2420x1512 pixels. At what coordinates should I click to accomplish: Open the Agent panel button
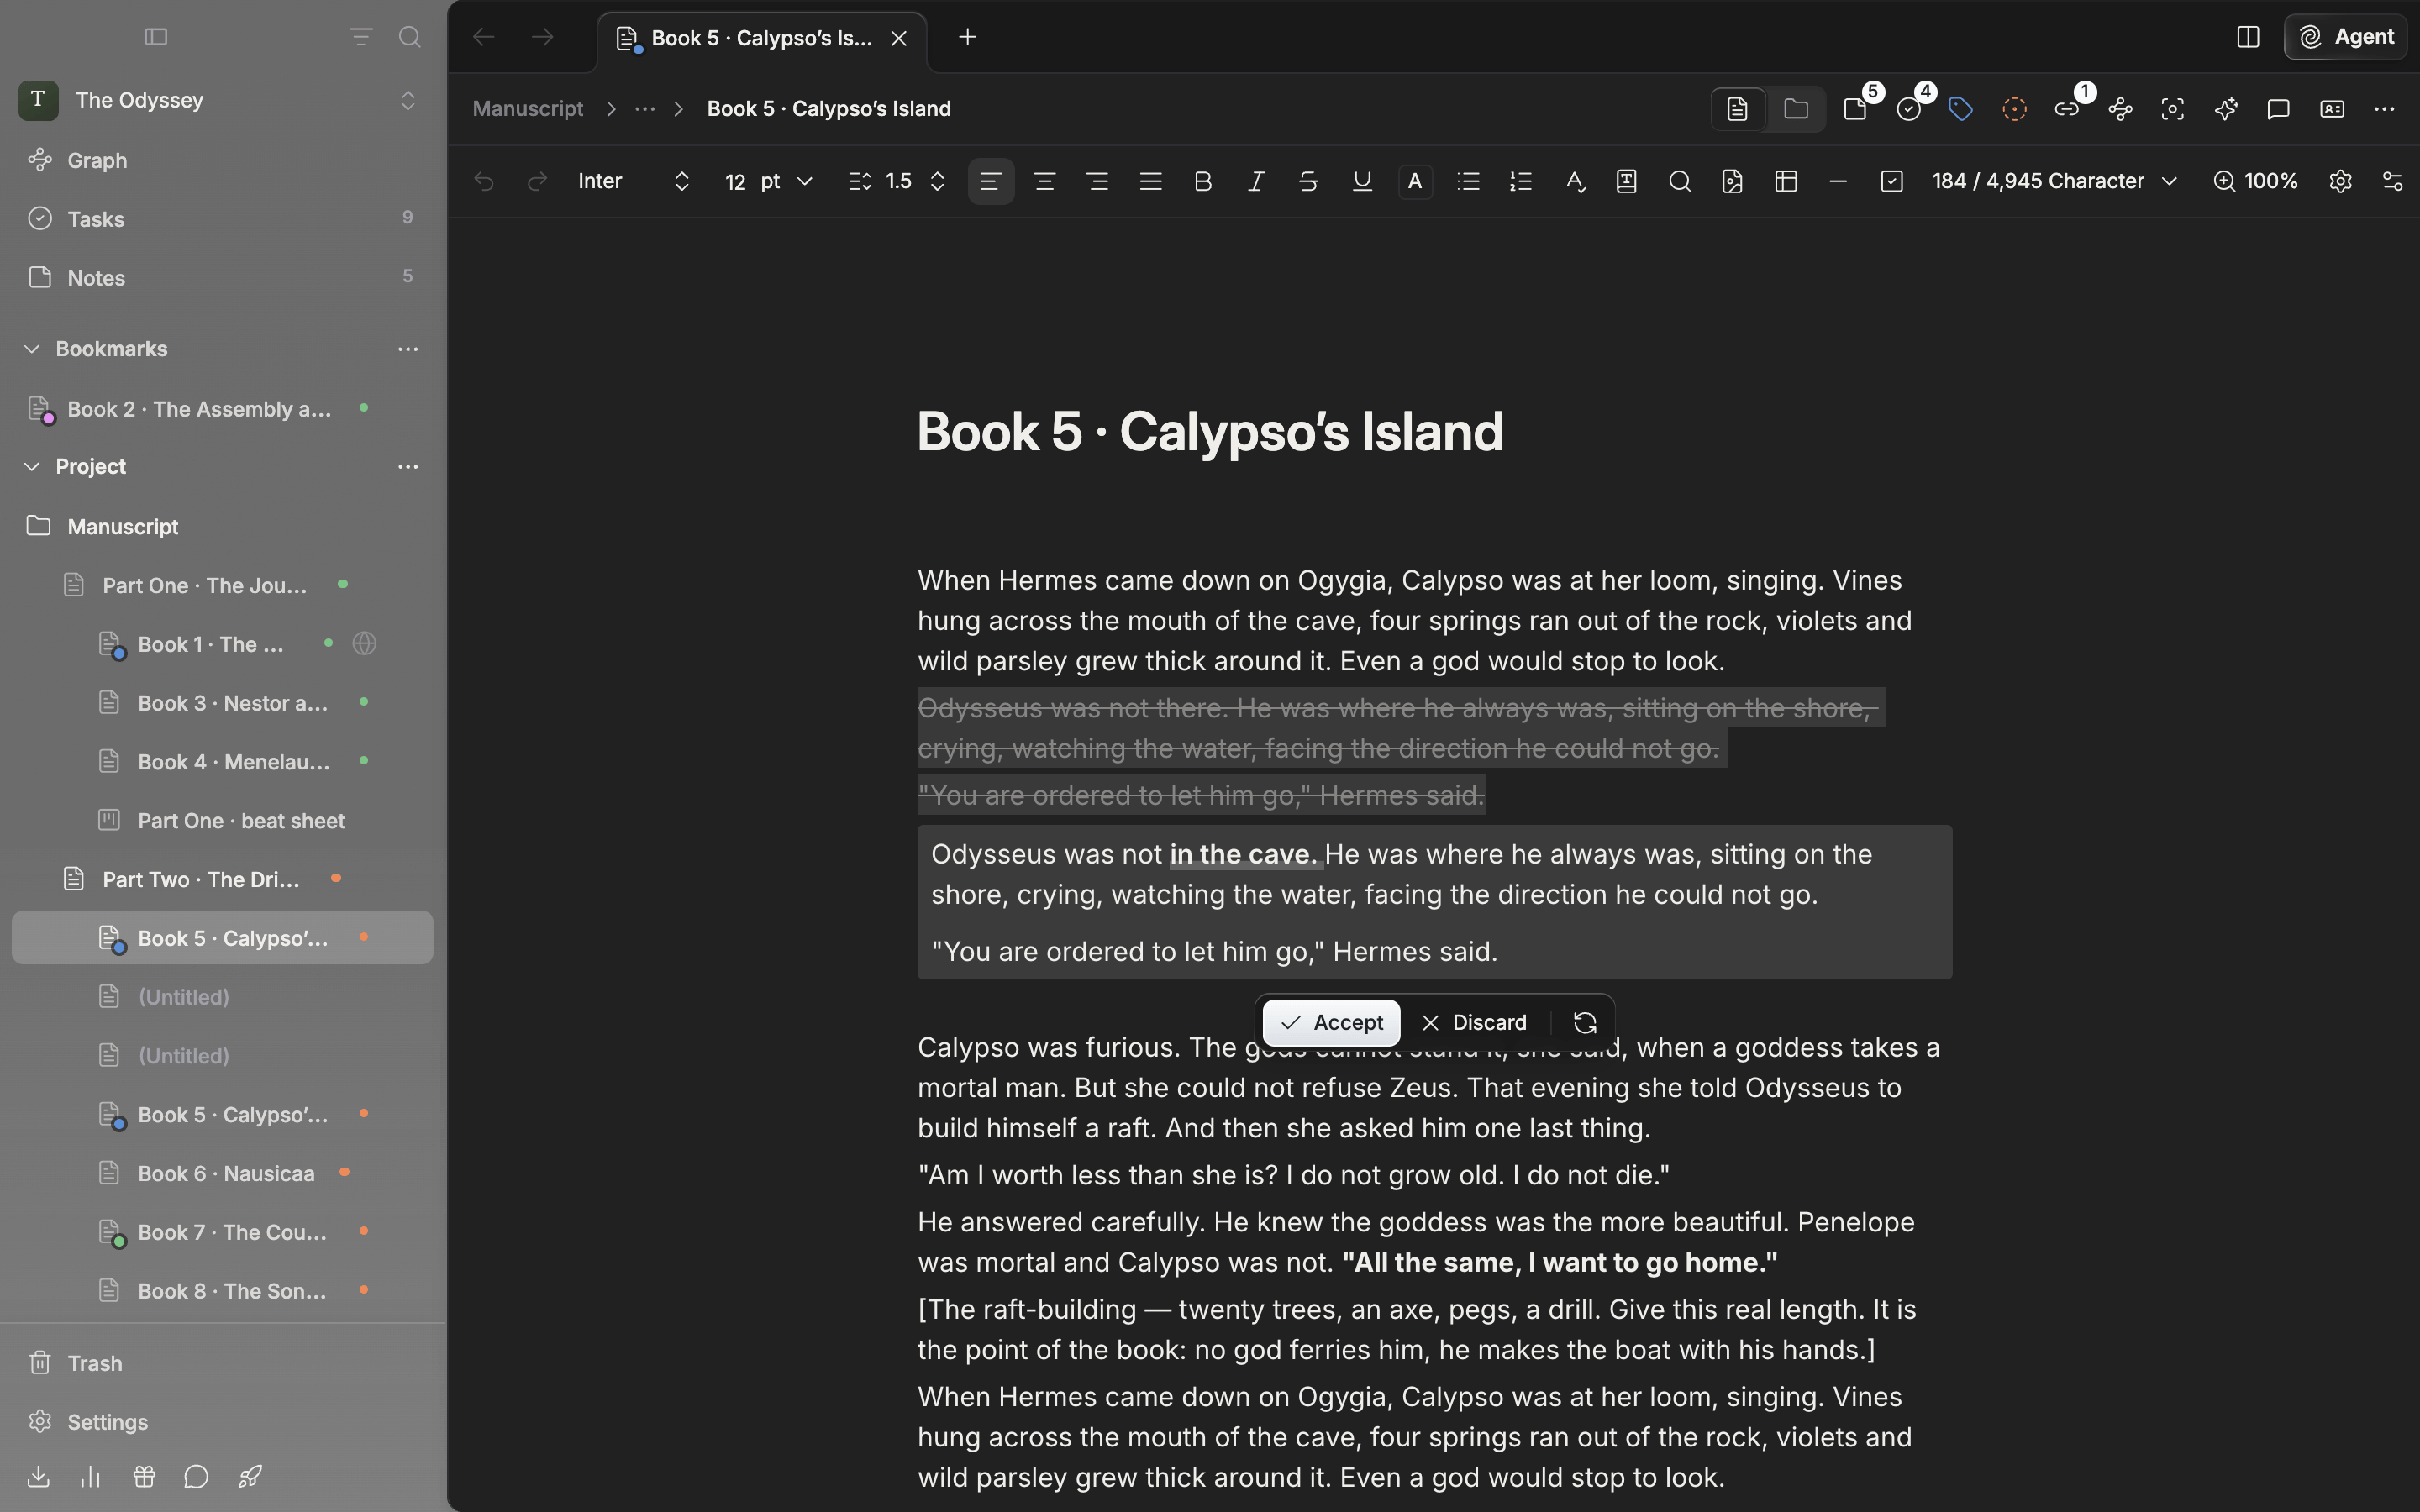click(2345, 37)
